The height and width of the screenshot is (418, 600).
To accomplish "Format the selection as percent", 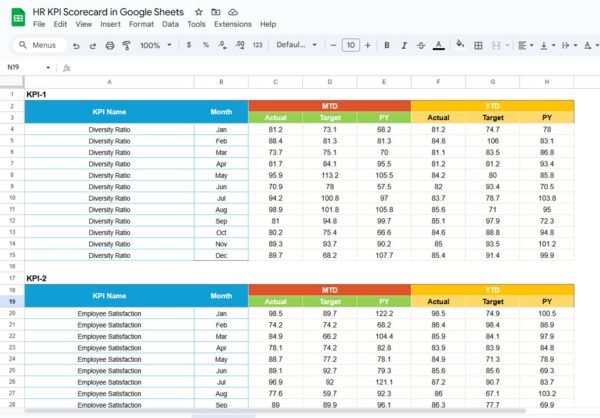I will 205,45.
